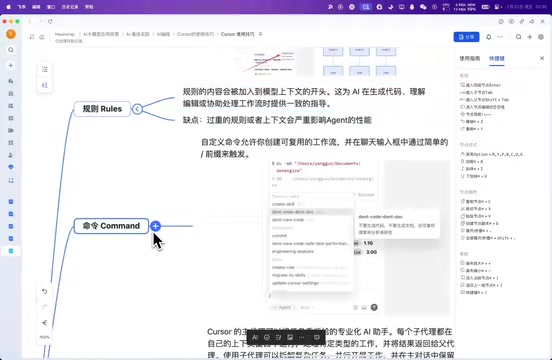Click the redo arrow on the canvas
552x360 pixels.
(x=45, y=307)
